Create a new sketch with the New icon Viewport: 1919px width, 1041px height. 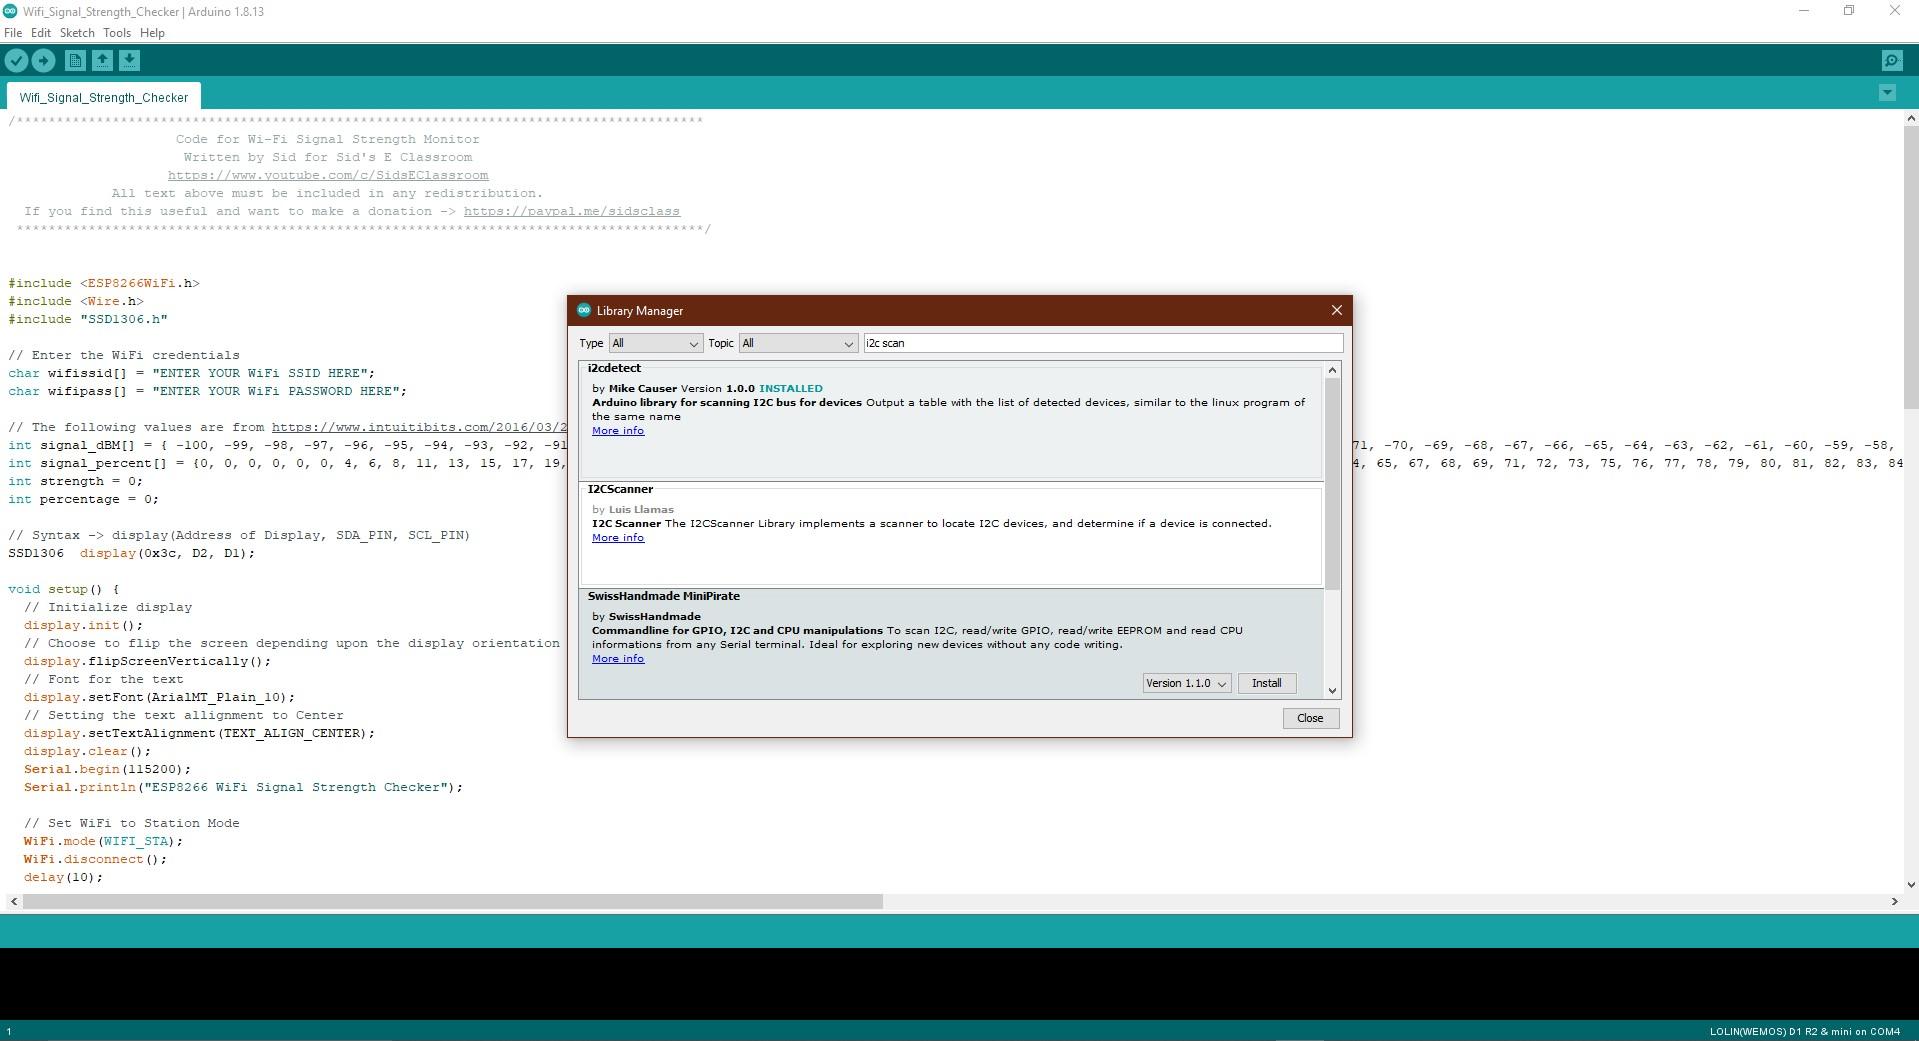[x=75, y=61]
